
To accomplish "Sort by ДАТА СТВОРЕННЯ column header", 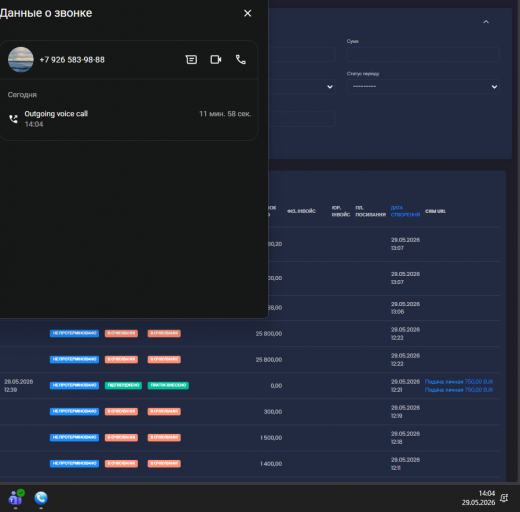I will point(405,211).
